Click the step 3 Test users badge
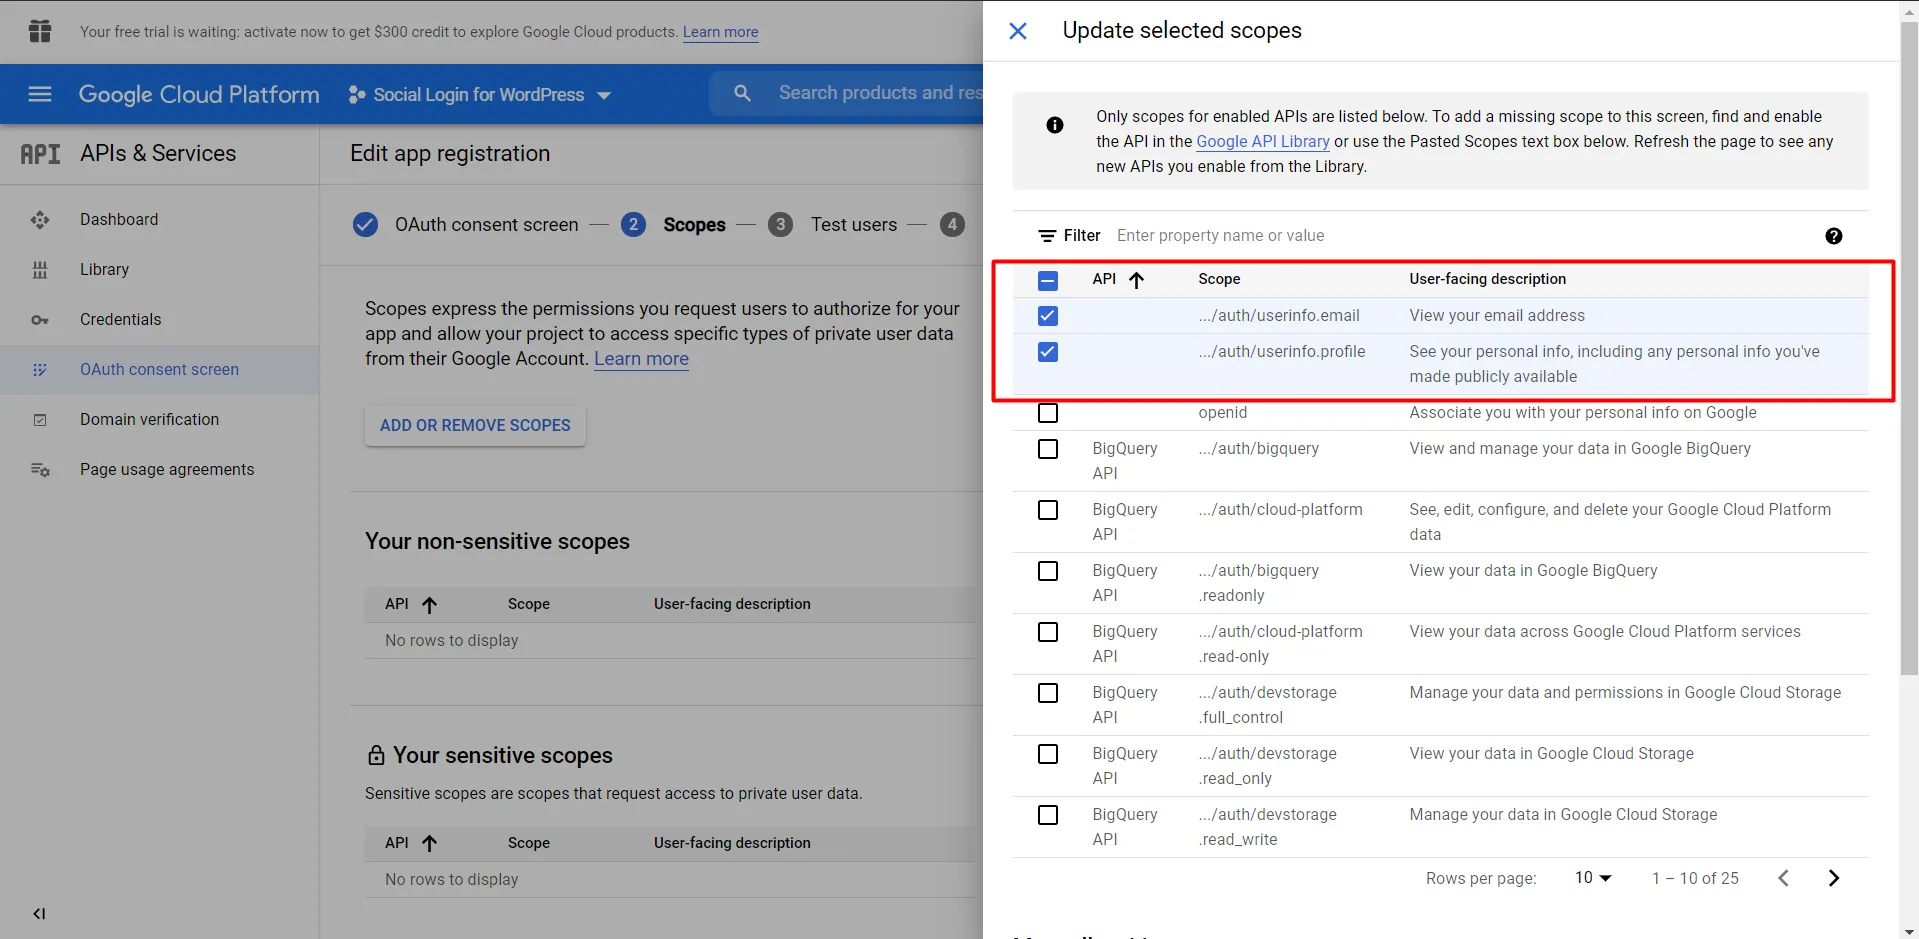Image resolution: width=1919 pixels, height=939 pixels. pyautogui.click(x=781, y=225)
